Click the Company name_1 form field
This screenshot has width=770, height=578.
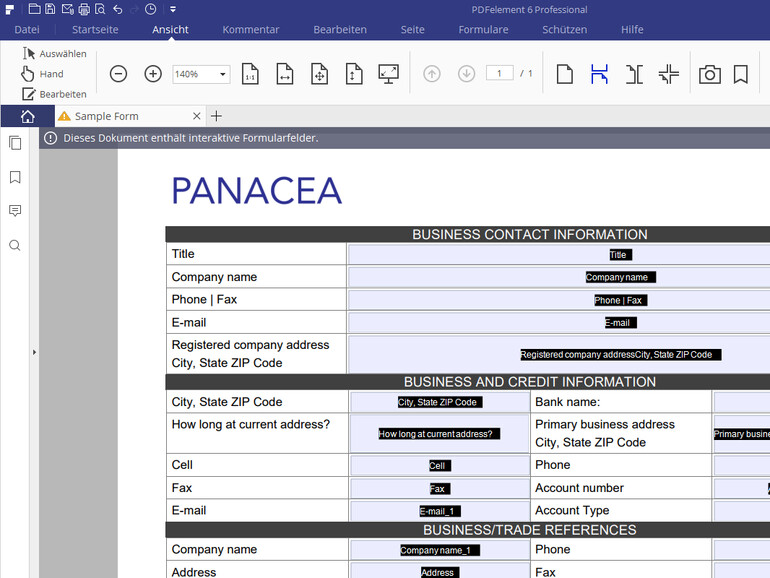pyautogui.click(x=440, y=550)
